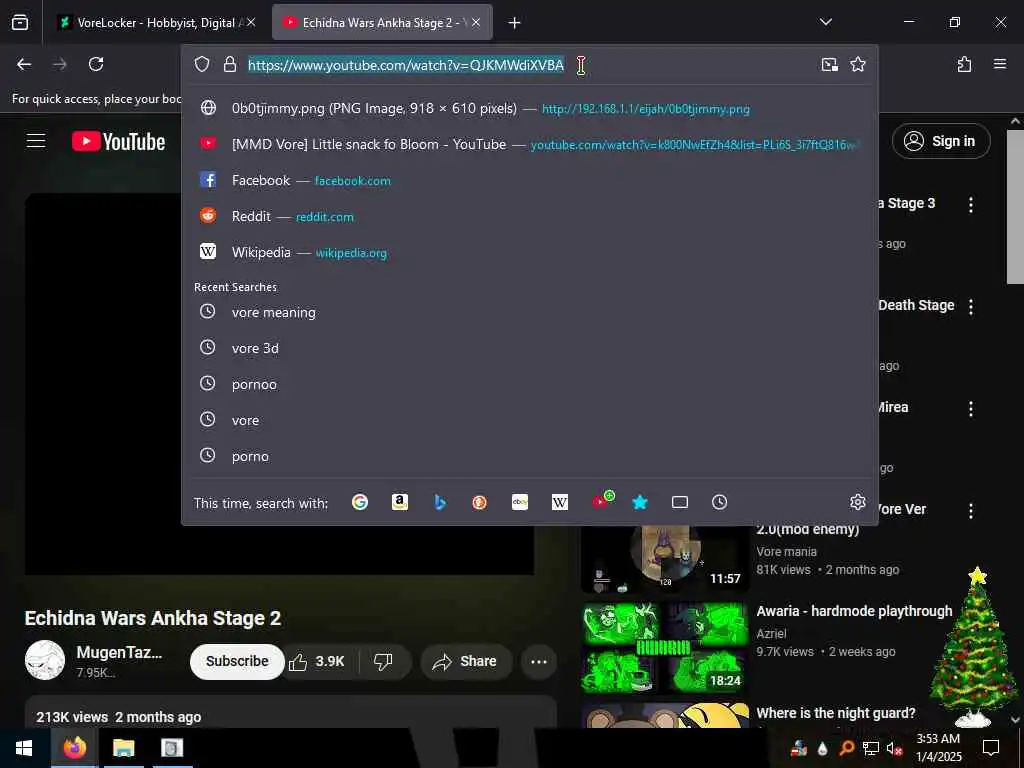Search with eBay this time
Screen dimensions: 1024x768
click(x=520, y=502)
